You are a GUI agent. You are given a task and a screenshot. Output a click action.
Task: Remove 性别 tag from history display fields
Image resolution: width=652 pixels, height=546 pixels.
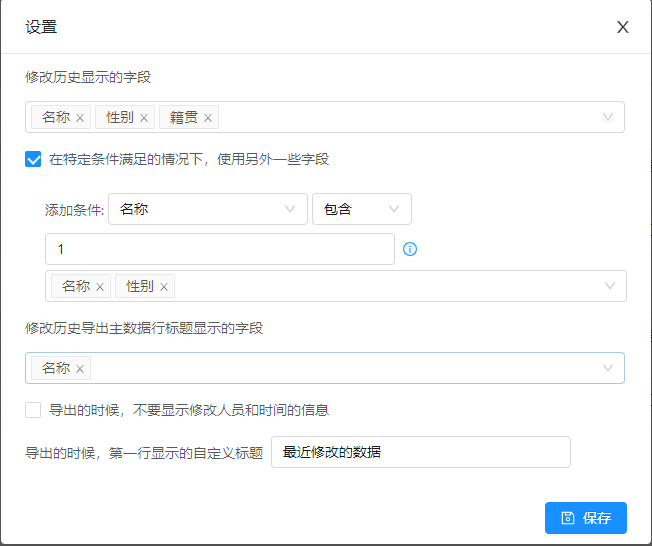click(144, 118)
